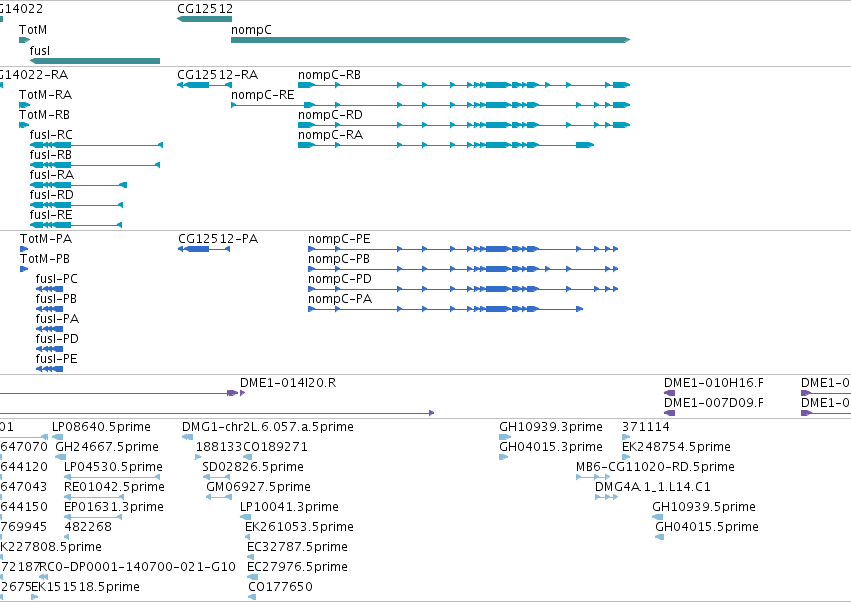Select transcript nompC-RD

pos(464,125)
